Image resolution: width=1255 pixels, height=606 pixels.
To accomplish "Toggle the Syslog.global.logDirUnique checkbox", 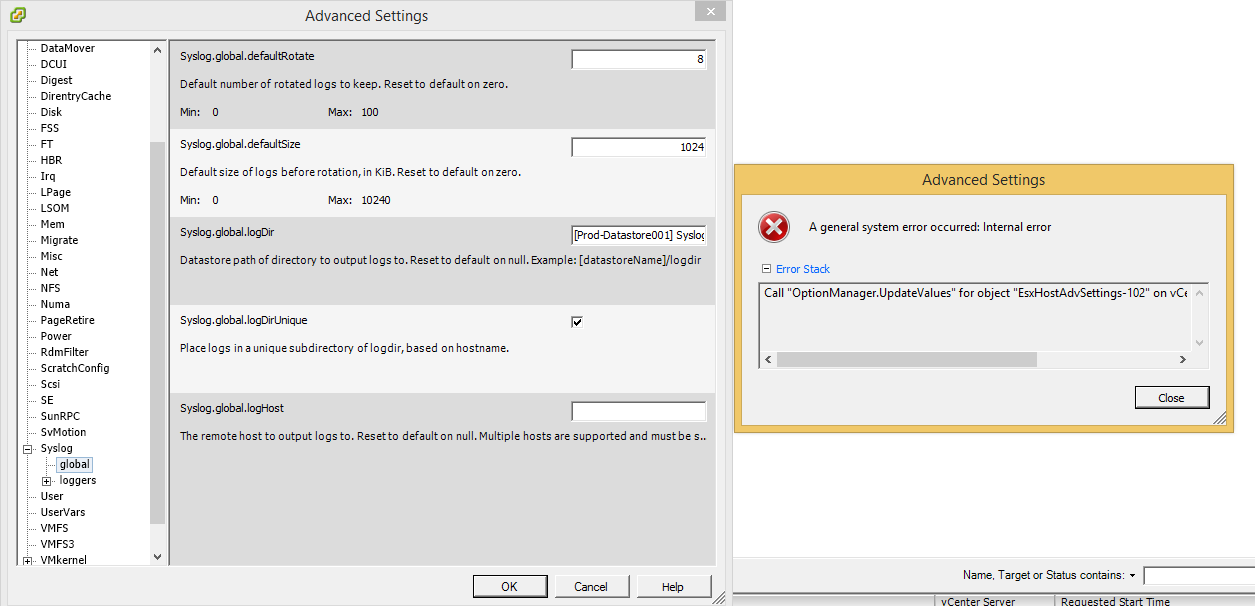I will click(x=577, y=321).
